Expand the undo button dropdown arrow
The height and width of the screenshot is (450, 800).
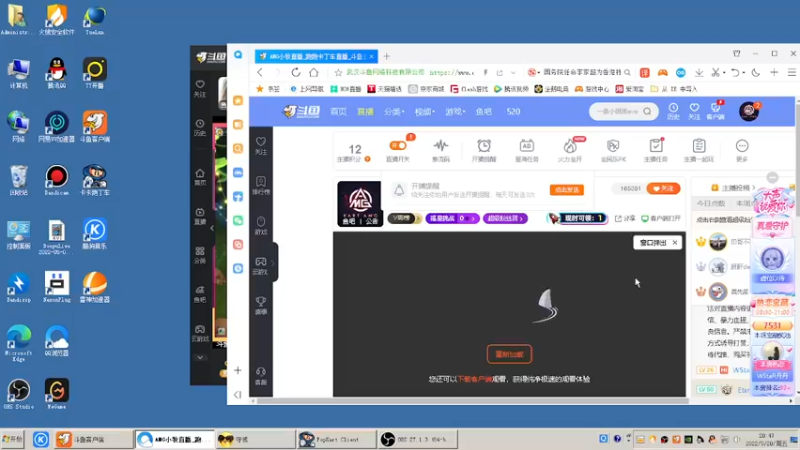[x=743, y=72]
